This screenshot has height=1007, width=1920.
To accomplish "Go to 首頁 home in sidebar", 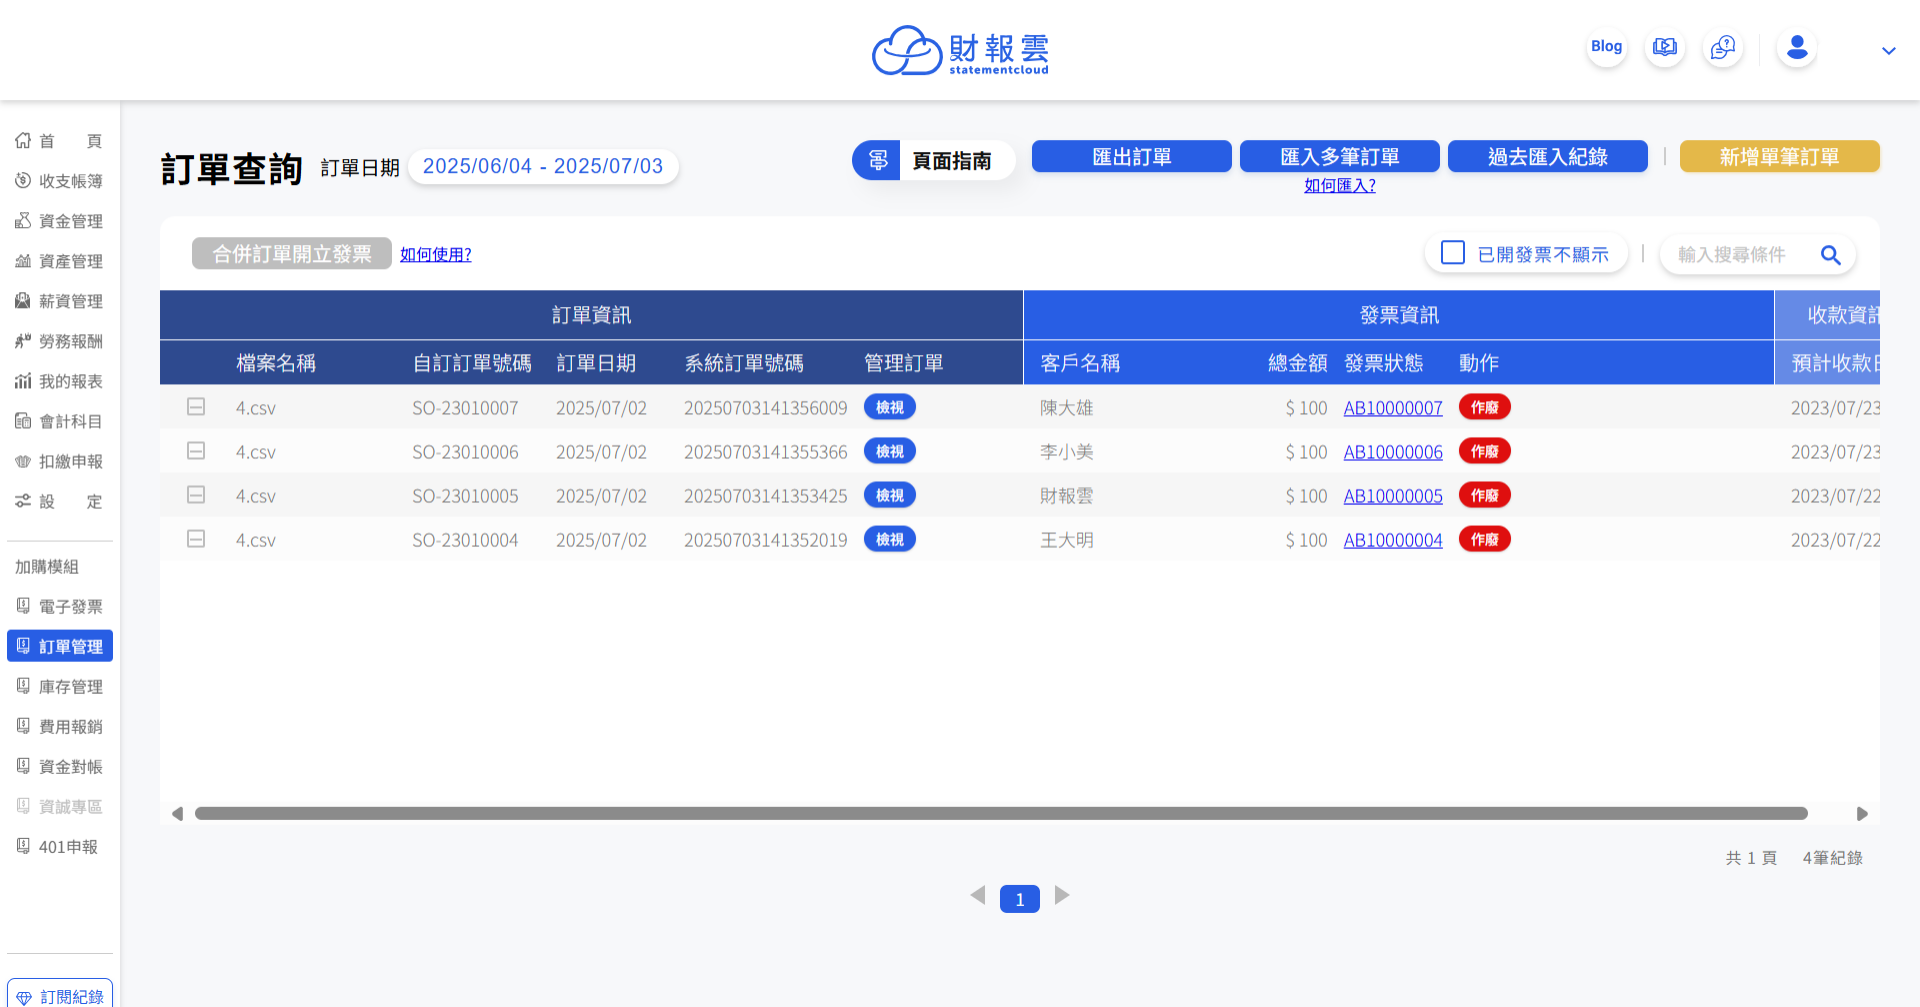I will (x=59, y=141).
